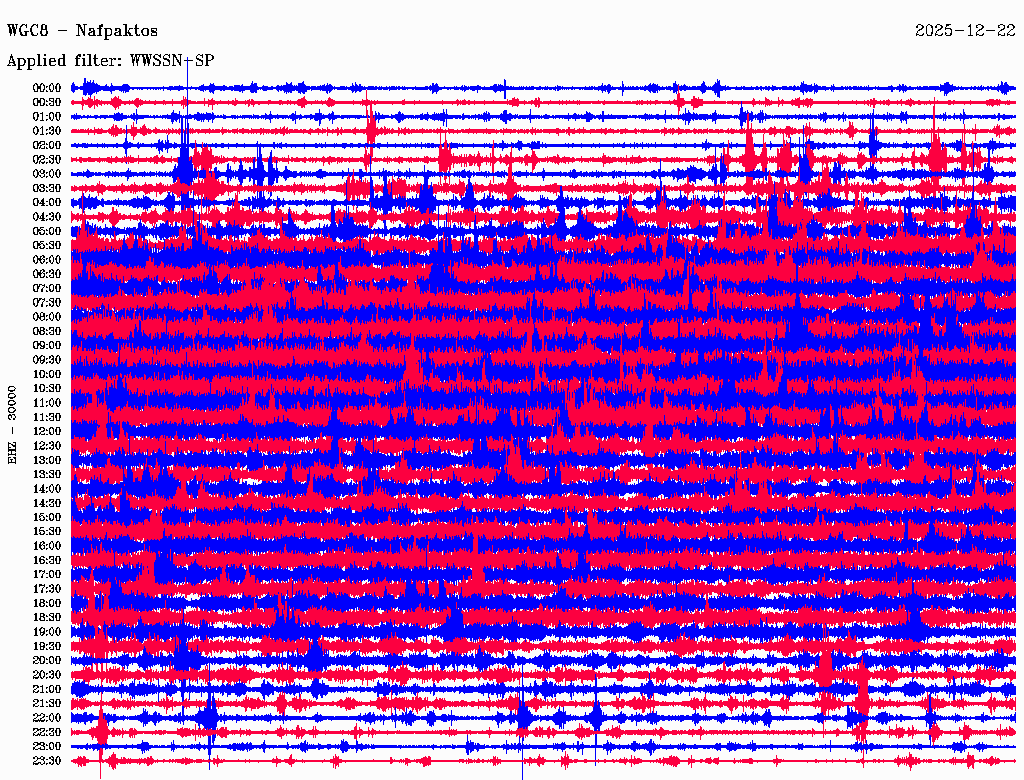Select the 17:30 time label
This screenshot has width=1024, height=780.
[47, 589]
